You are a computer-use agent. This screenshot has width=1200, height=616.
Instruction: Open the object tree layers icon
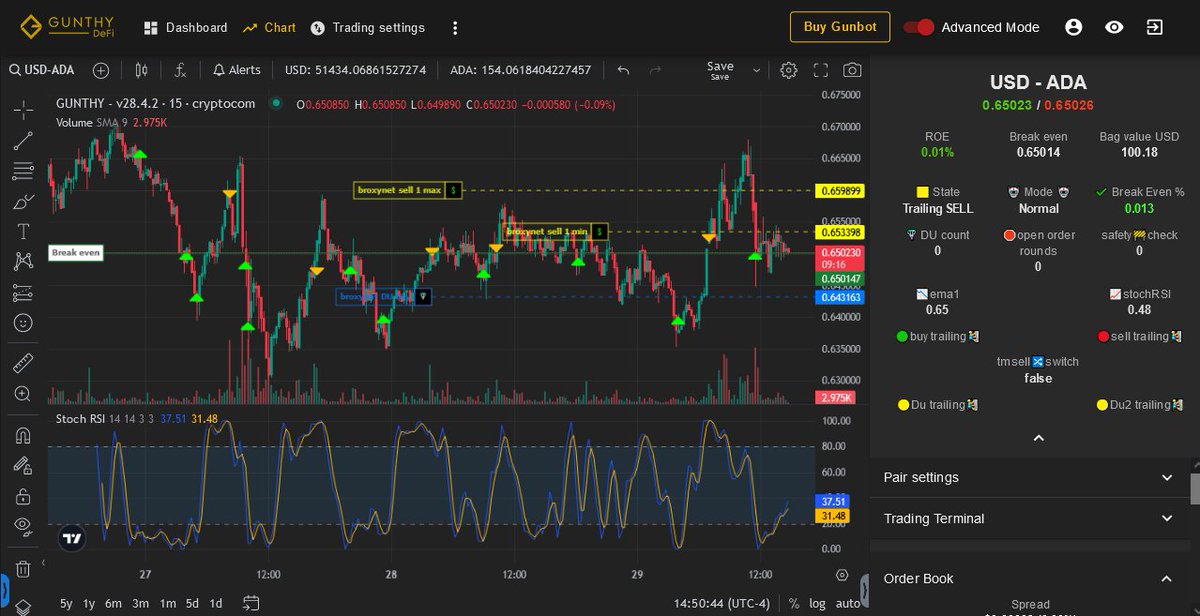click(x=23, y=606)
